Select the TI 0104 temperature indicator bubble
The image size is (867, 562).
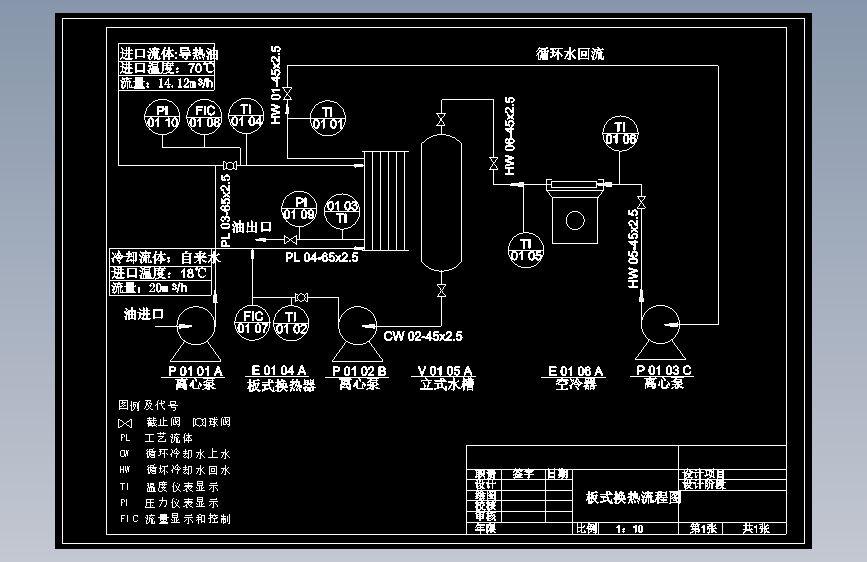[x=246, y=116]
